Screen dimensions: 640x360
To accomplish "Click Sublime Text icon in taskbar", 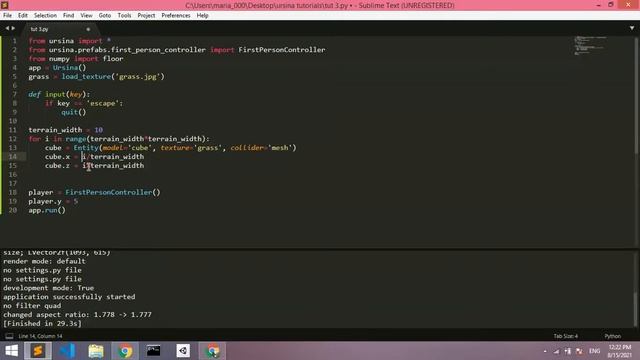I will point(38,351).
